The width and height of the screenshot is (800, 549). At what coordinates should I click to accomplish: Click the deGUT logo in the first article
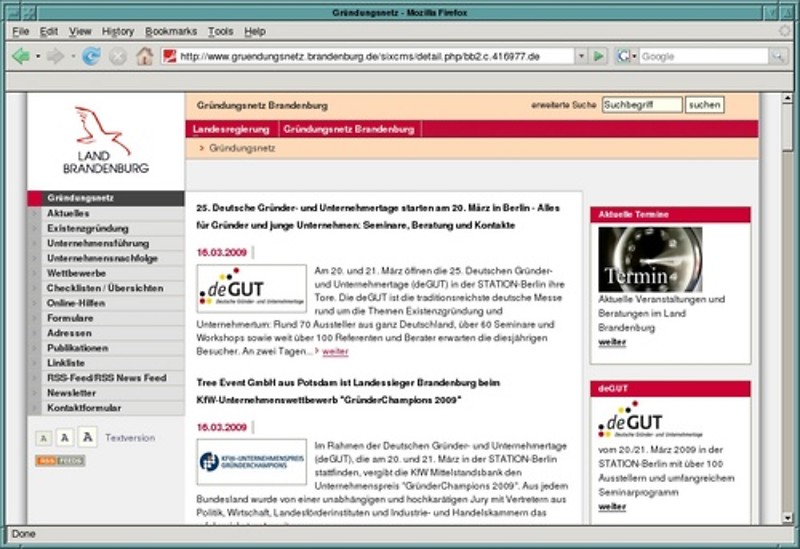(x=252, y=288)
